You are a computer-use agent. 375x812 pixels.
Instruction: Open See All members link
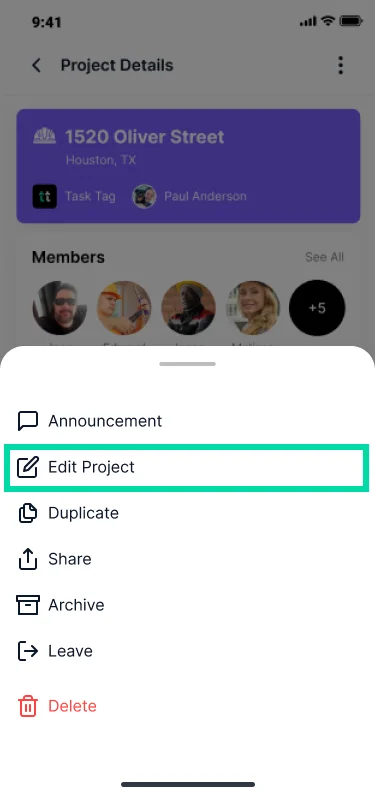pyautogui.click(x=324, y=257)
